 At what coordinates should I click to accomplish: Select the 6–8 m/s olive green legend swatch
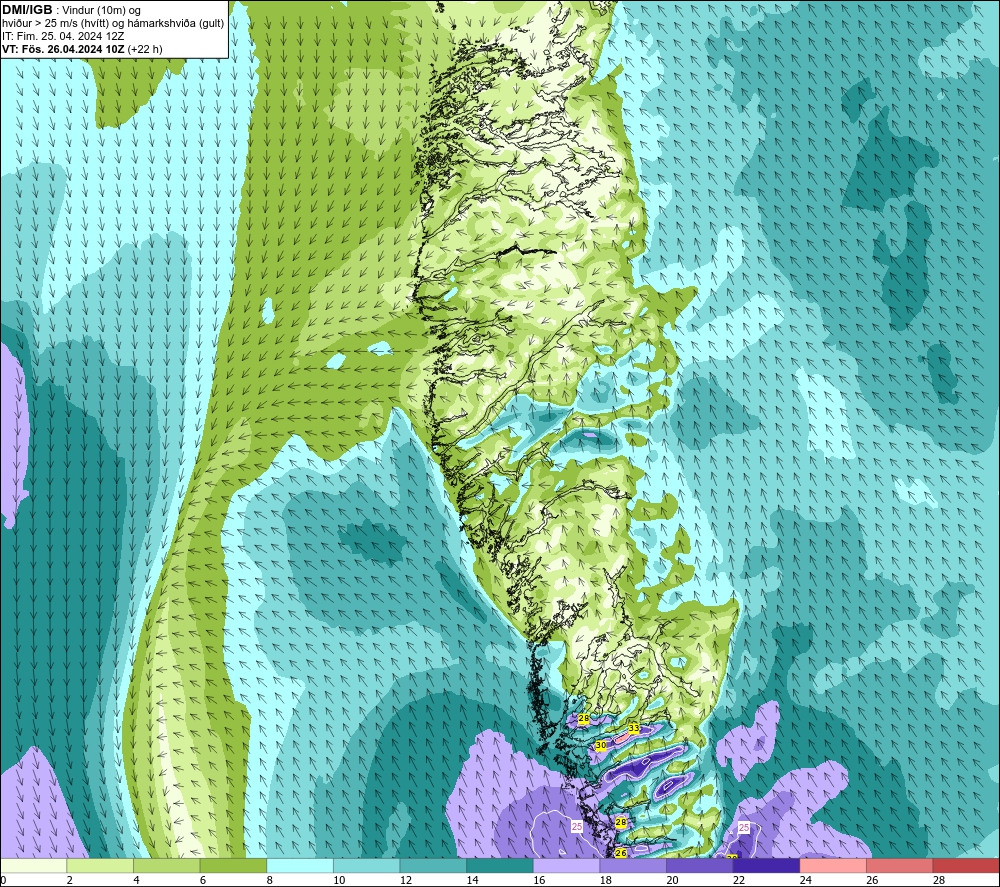coord(233,865)
